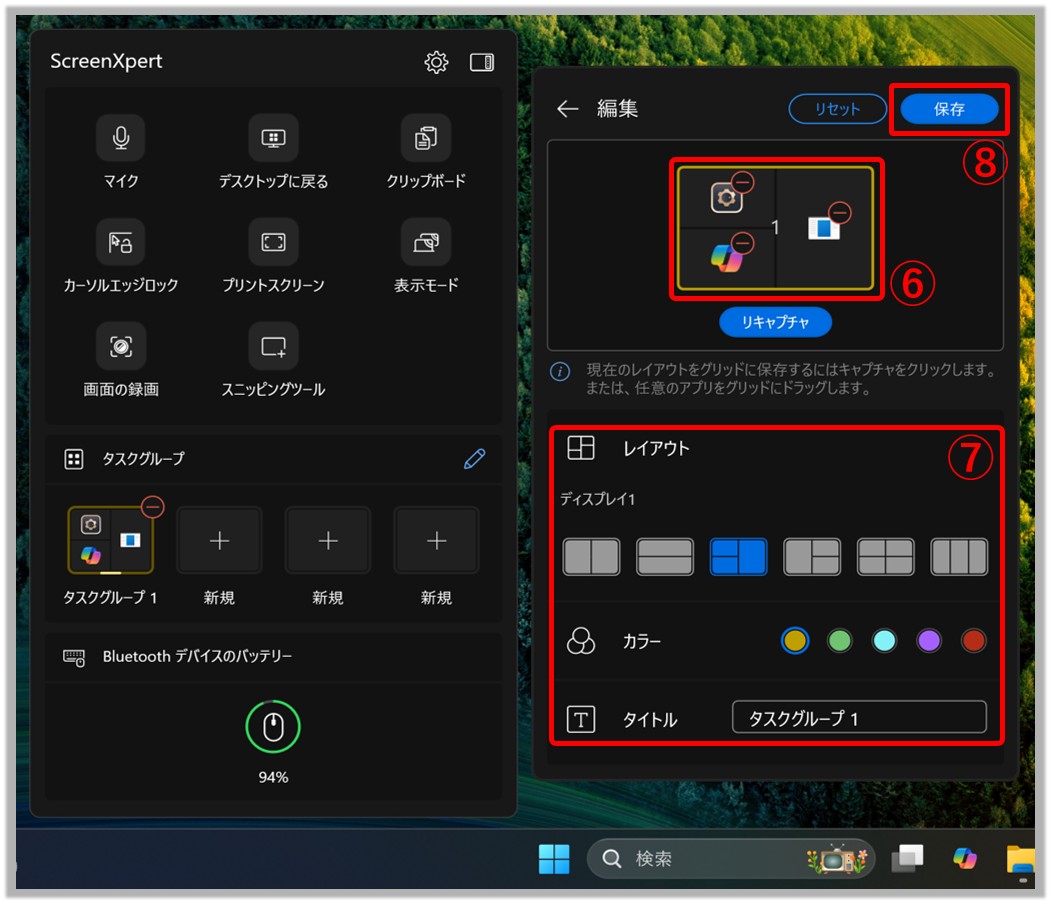Screen dimensions: 1051x903
Task: Toggle the ScreenXpert panel dock icon
Action: pyautogui.click(x=481, y=62)
